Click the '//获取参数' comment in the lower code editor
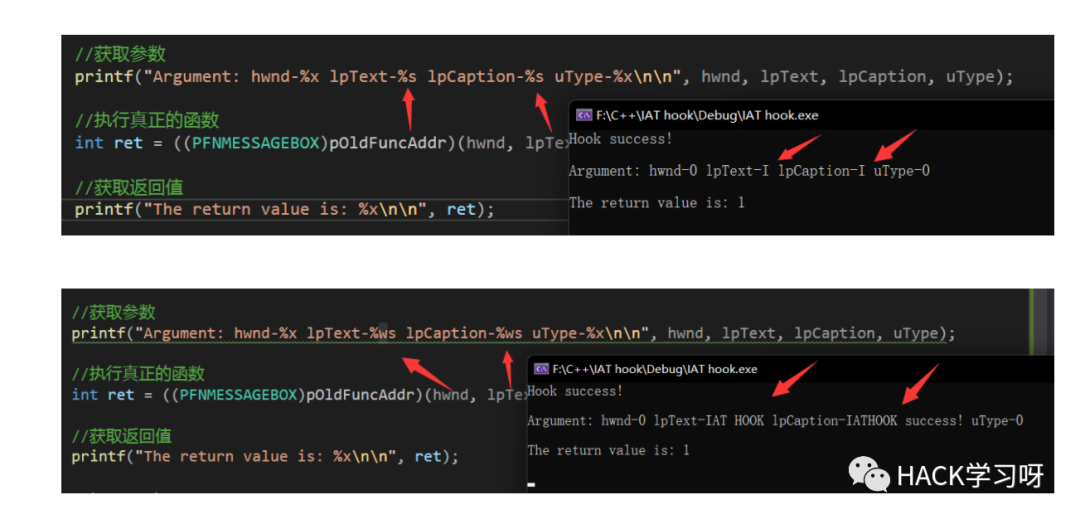Image resolution: width=1080 pixels, height=524 pixels. pyautogui.click(x=114, y=313)
